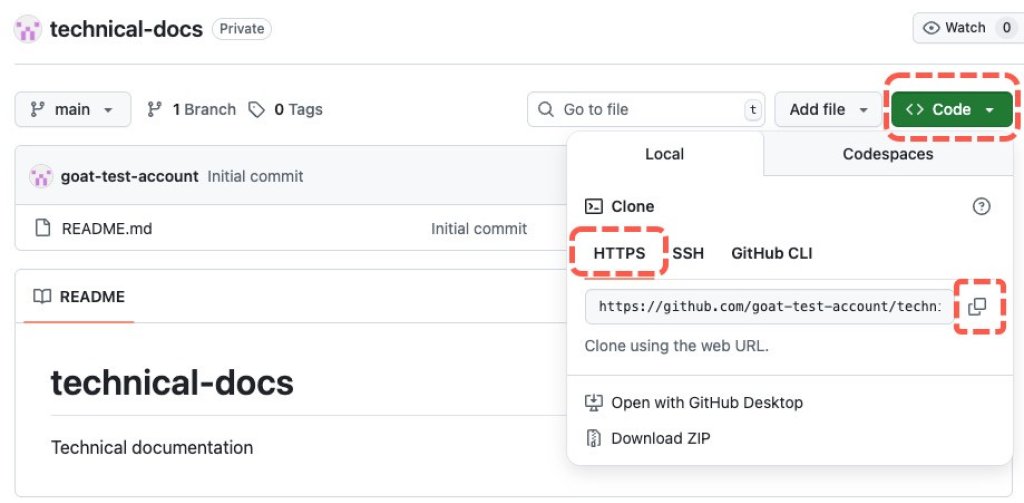Click the Go to file search field
Image resolution: width=1024 pixels, height=503 pixels.
(646, 109)
